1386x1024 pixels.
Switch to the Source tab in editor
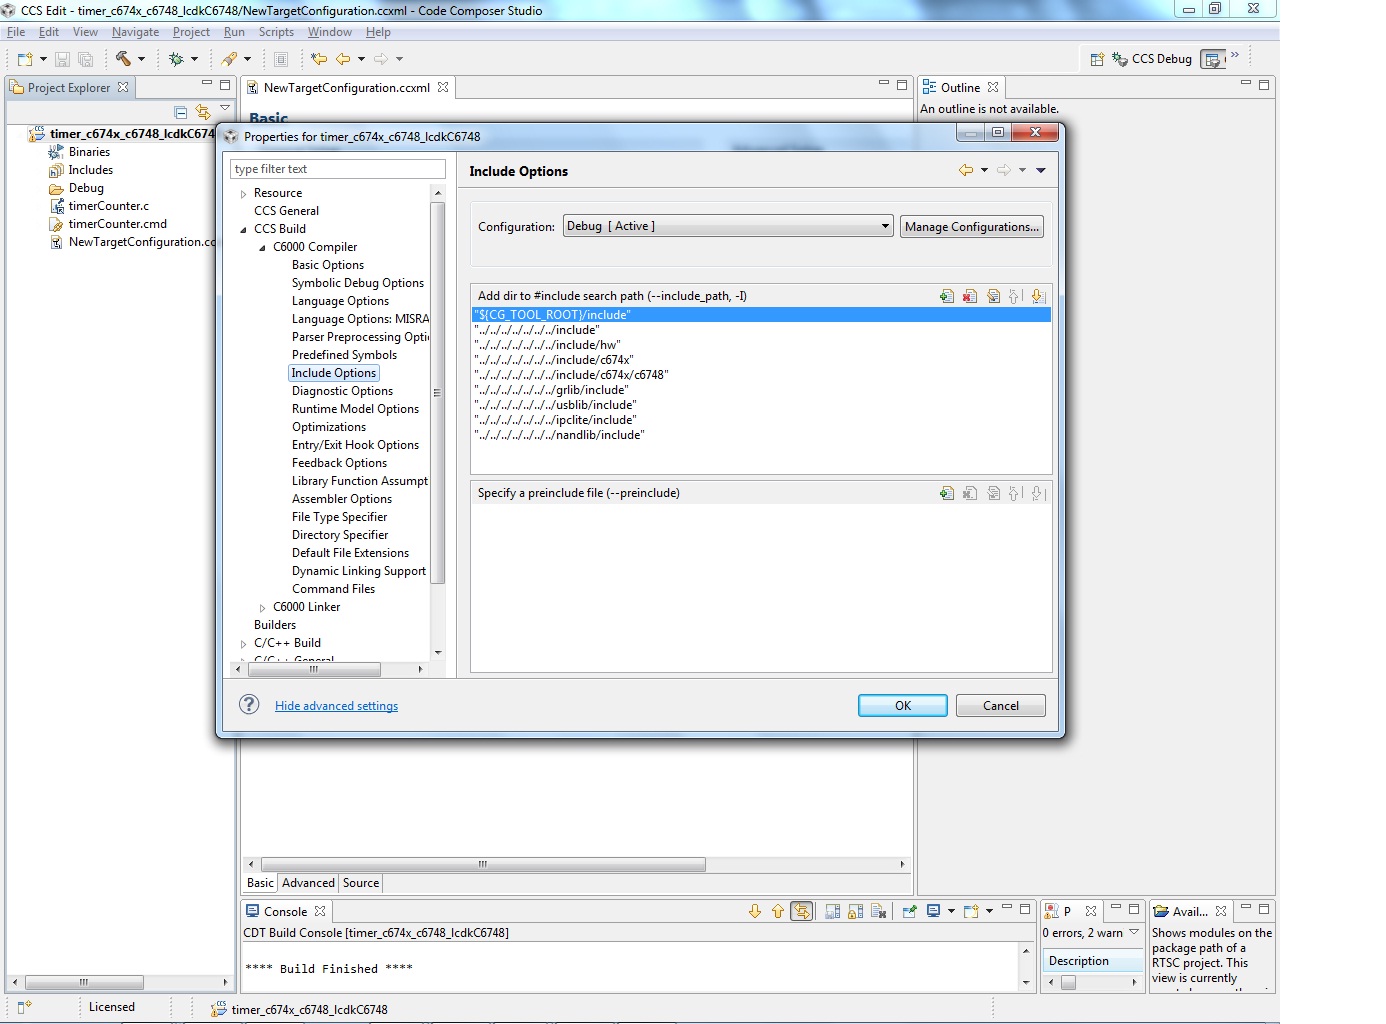point(361,883)
